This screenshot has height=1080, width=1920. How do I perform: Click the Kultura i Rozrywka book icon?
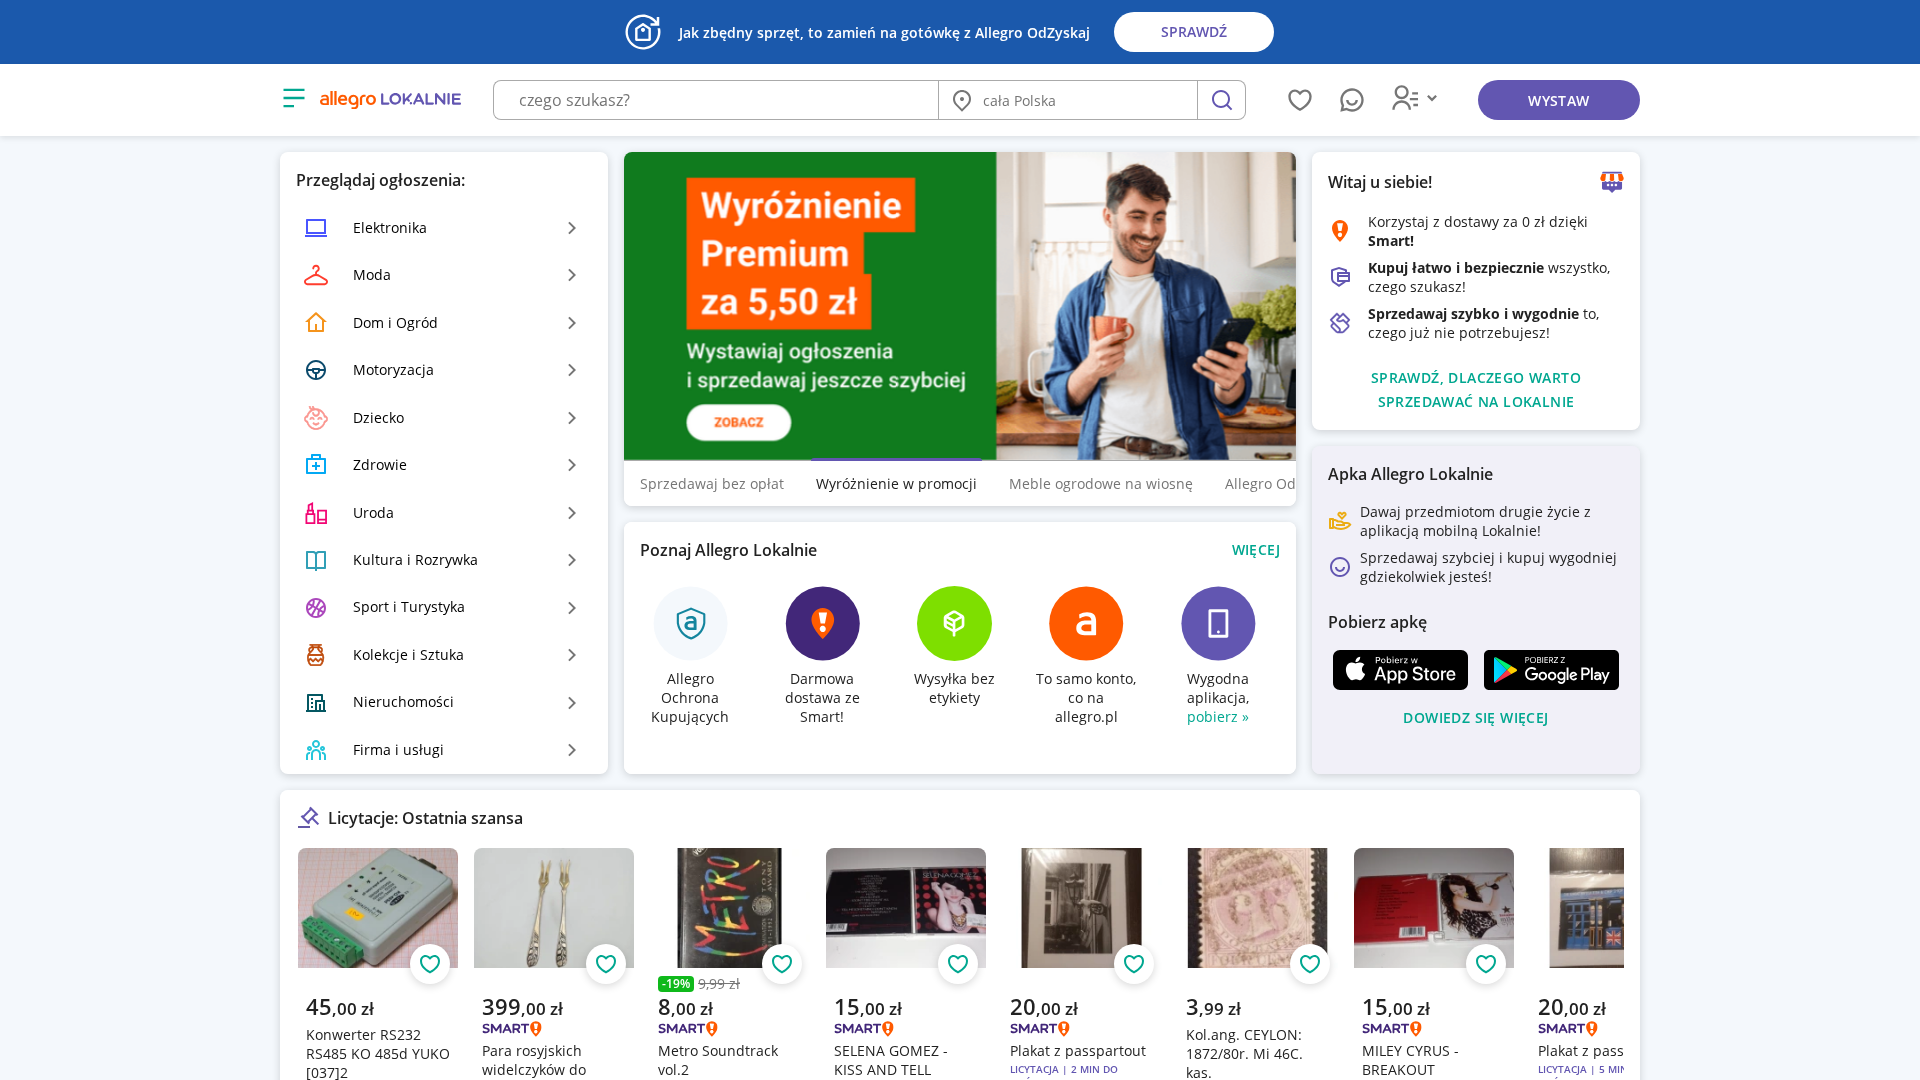[316, 560]
